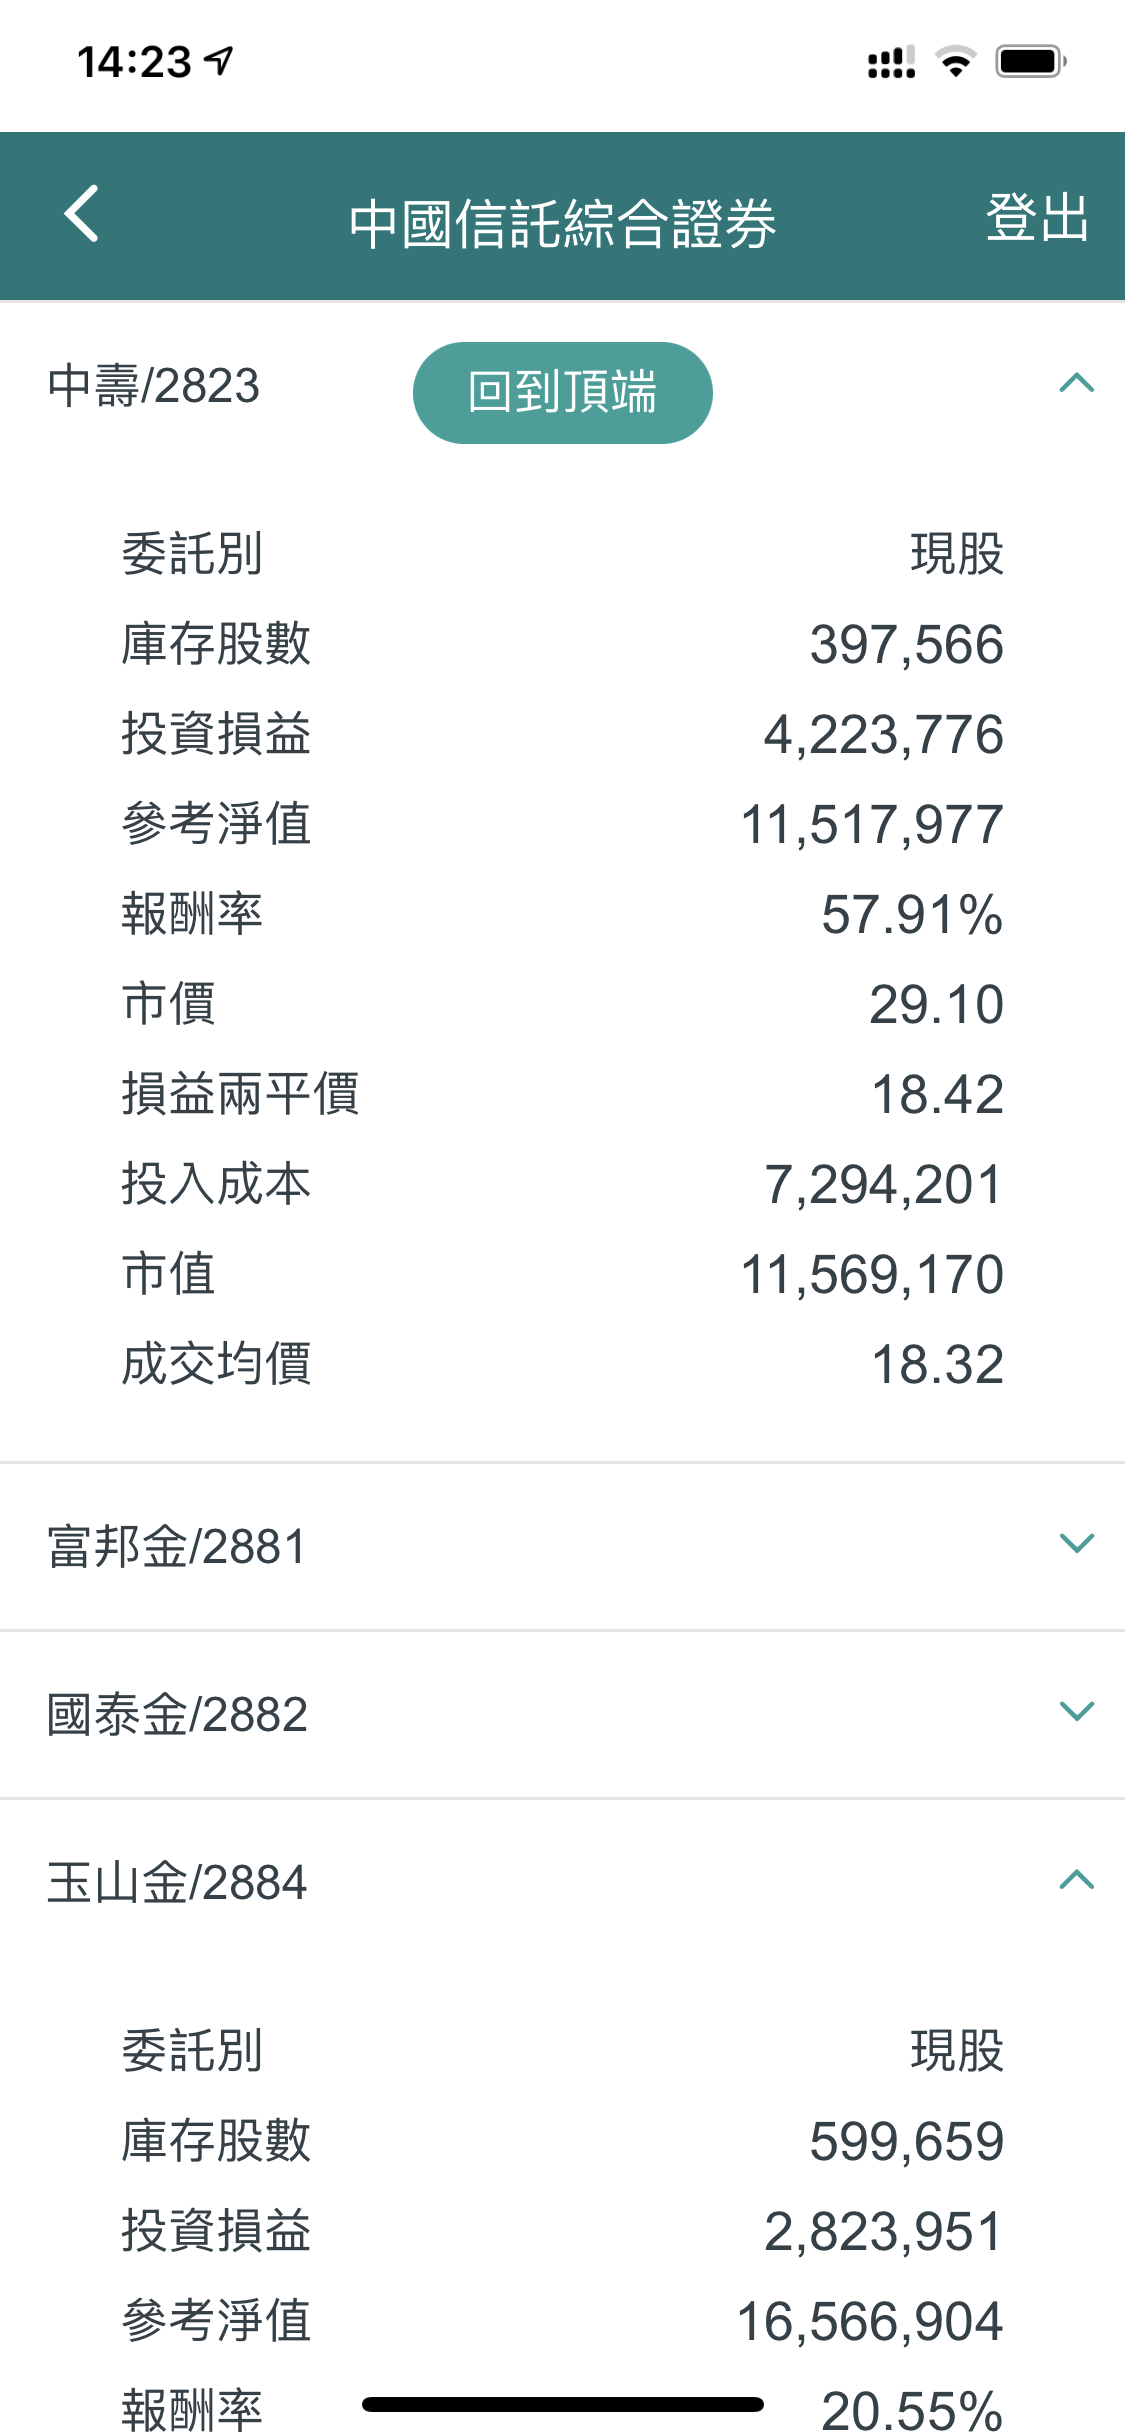Collapse the 中壽/2823 section chevron
Image resolution: width=1125 pixels, height=2436 pixels.
(1076, 384)
